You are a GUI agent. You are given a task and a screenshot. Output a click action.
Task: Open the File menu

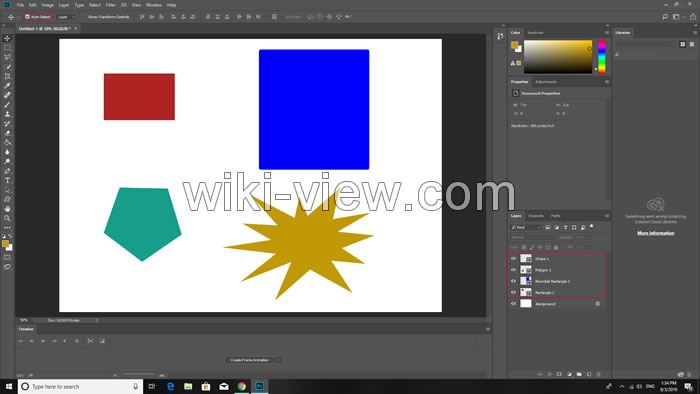click(x=20, y=5)
